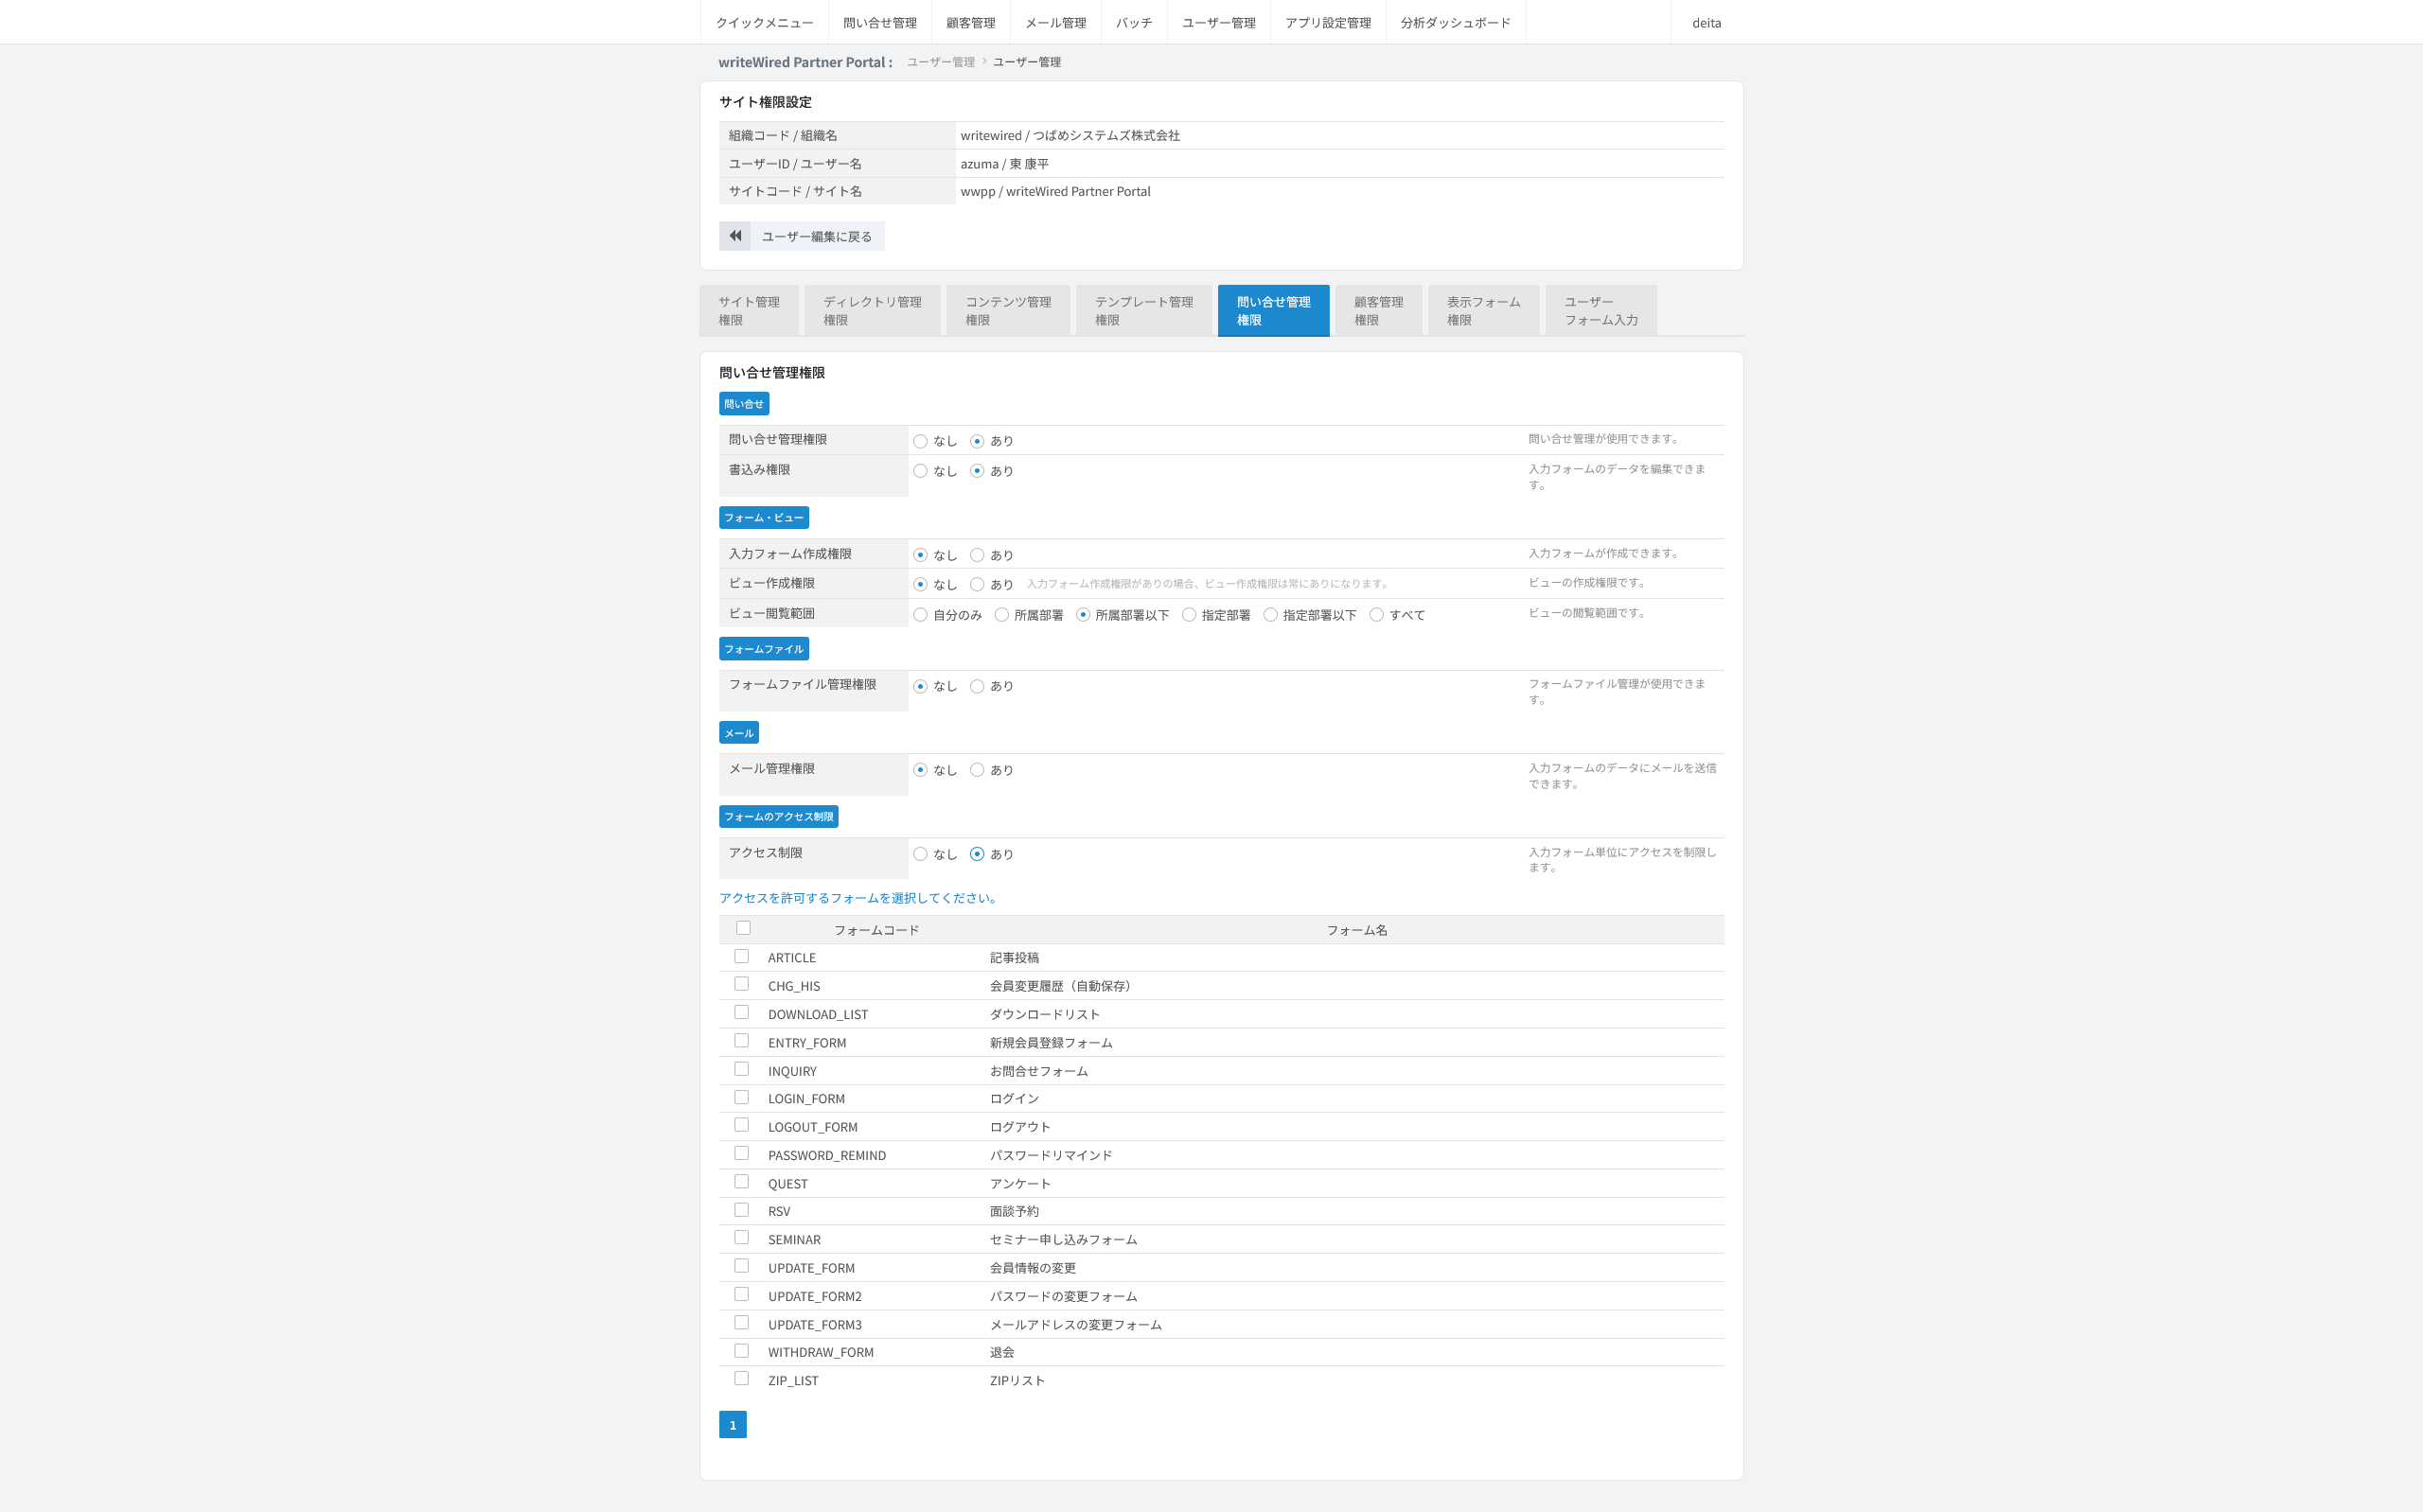
Task: Check the INQUIRY form checkbox
Action: [741, 1069]
